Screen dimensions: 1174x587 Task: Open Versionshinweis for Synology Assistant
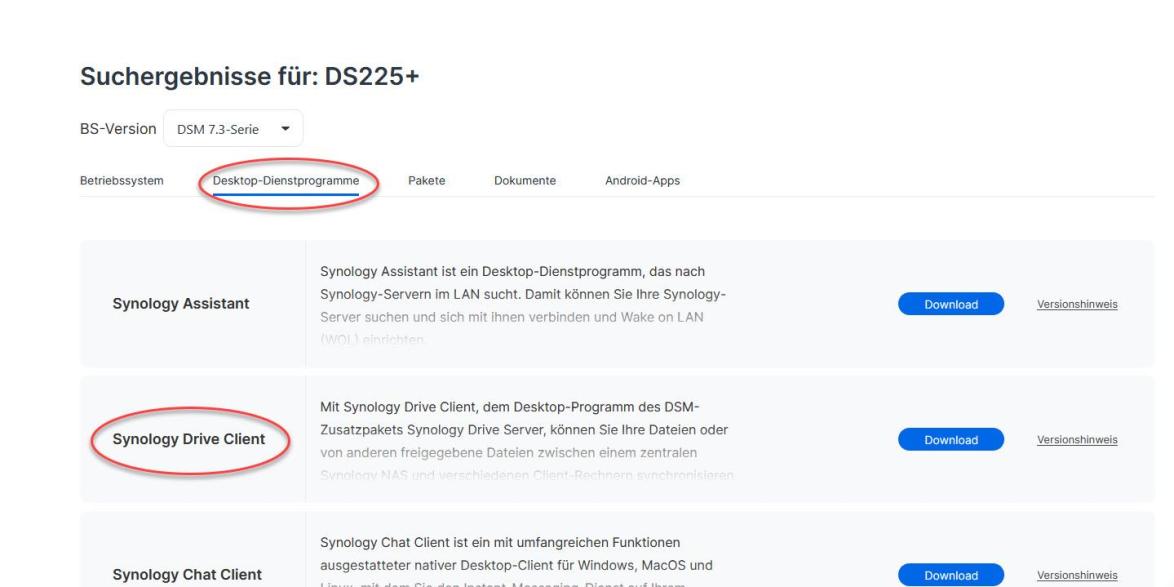pos(1077,305)
